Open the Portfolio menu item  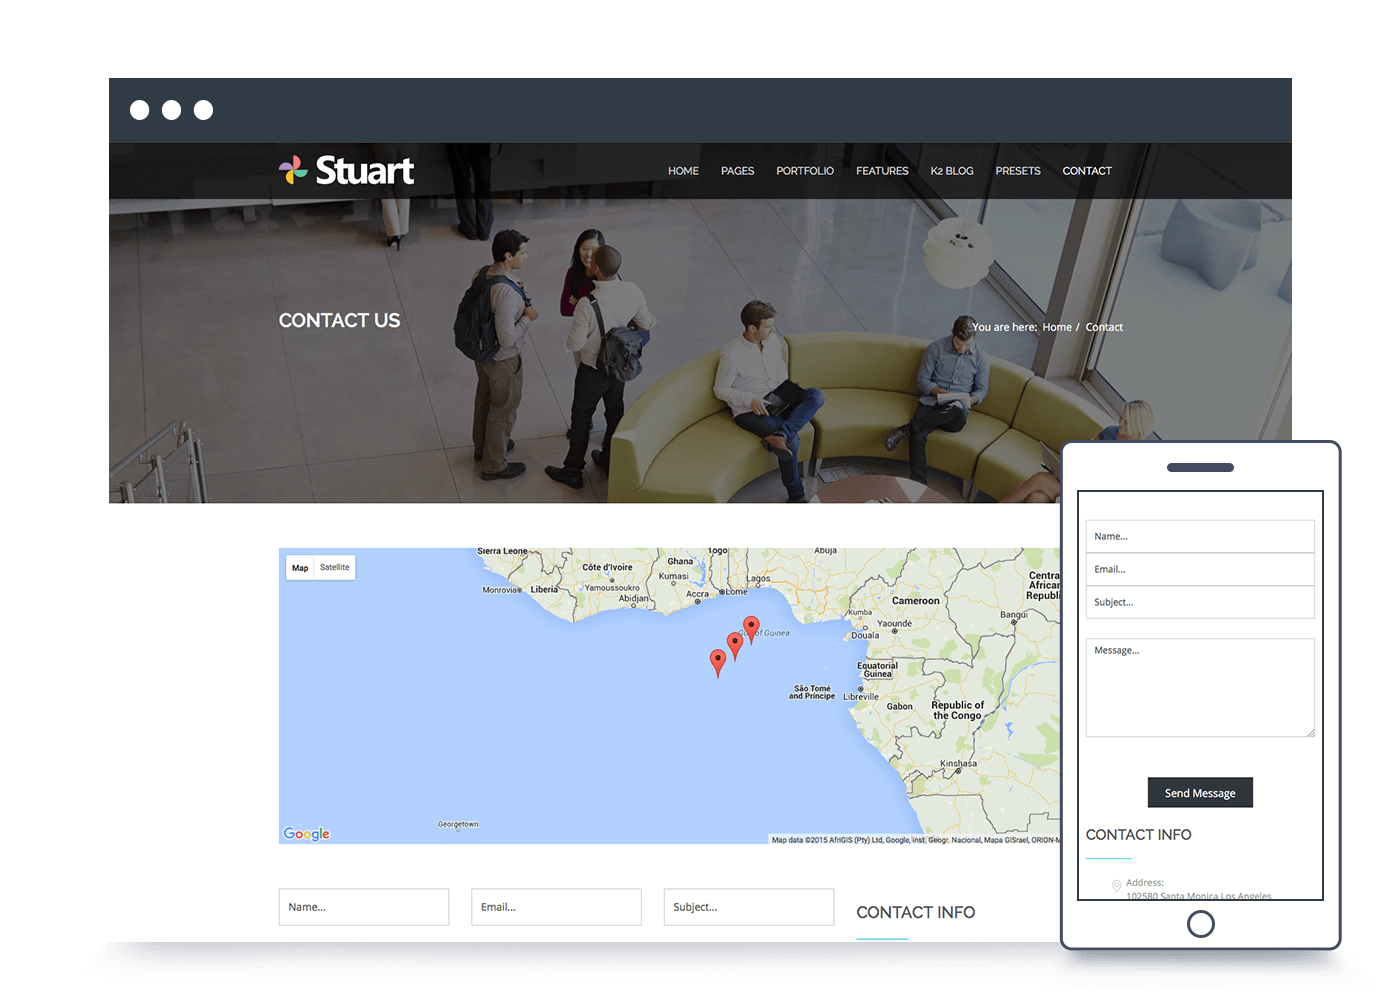(x=804, y=171)
